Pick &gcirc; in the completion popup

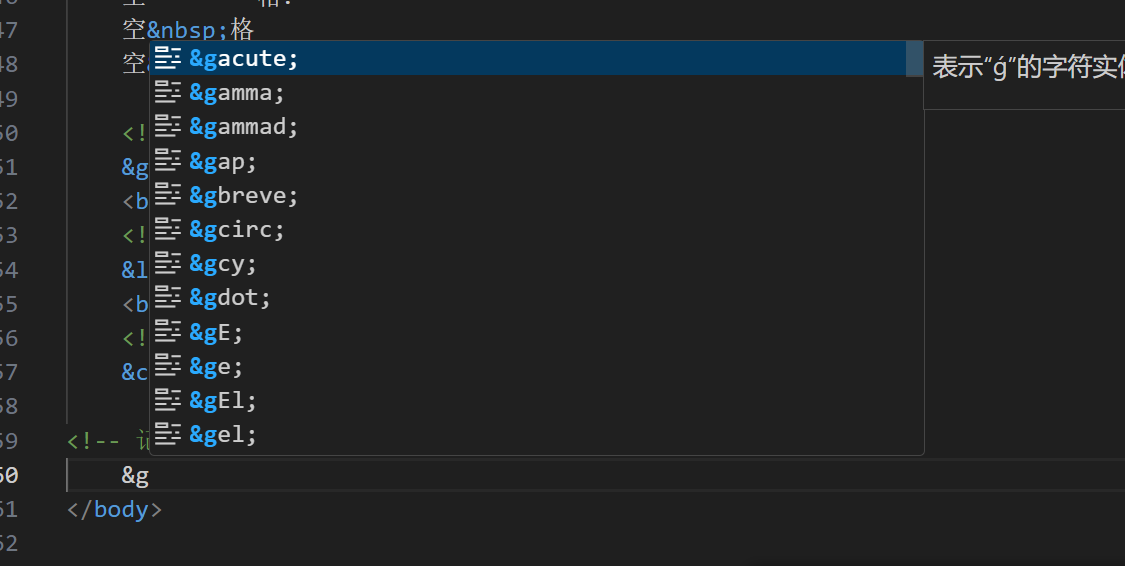[x=536, y=229]
